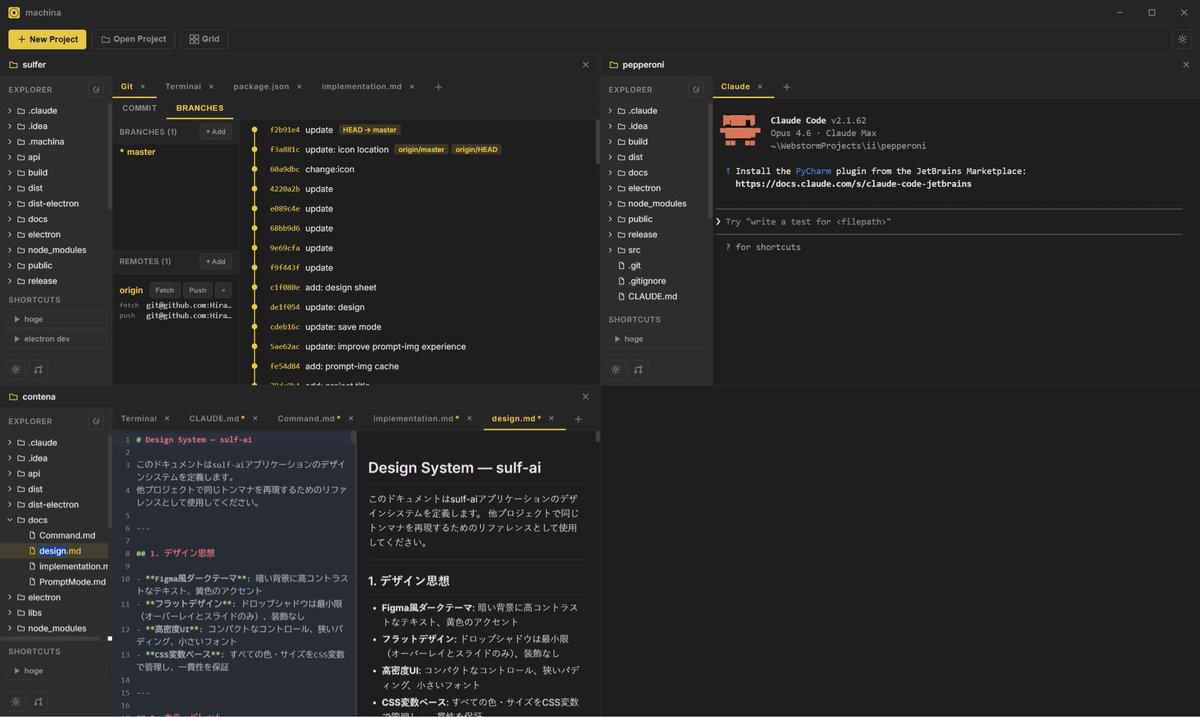Push to origin remote
Screen dimensions: 1200x717
(197, 290)
